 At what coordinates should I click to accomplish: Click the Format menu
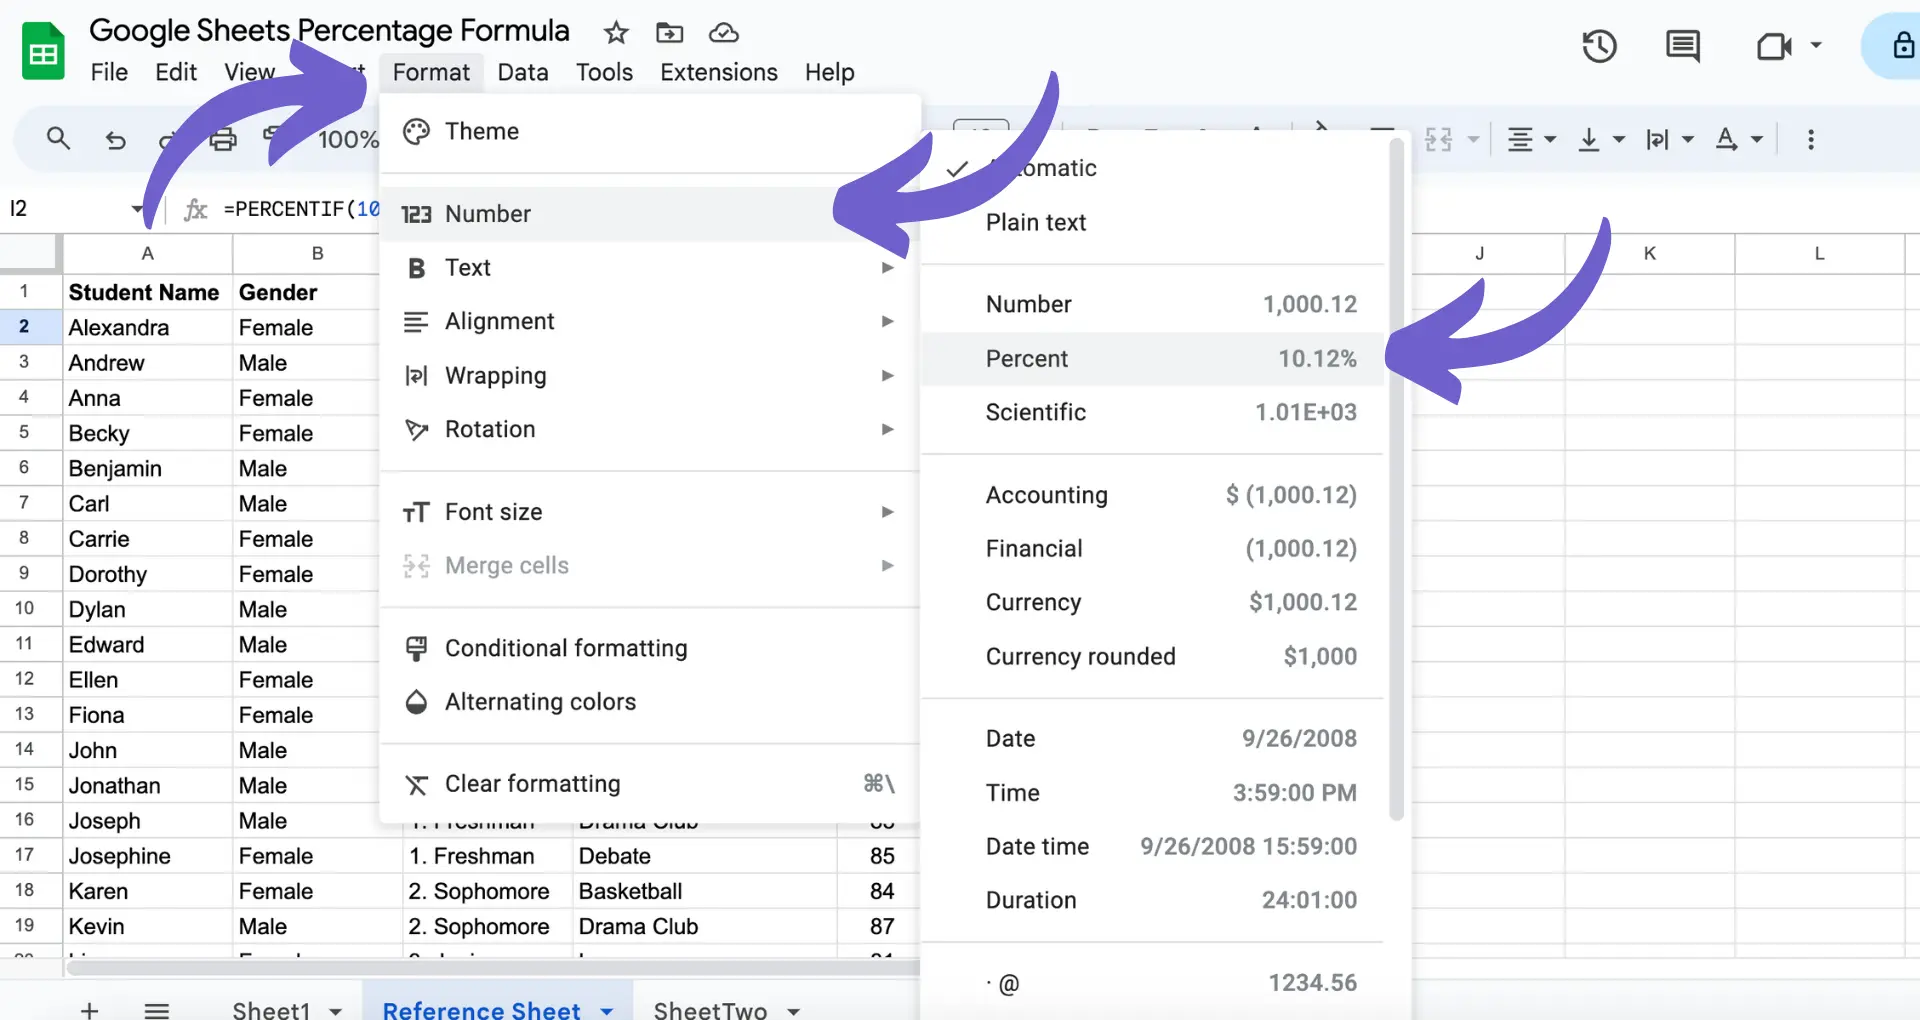431,72
